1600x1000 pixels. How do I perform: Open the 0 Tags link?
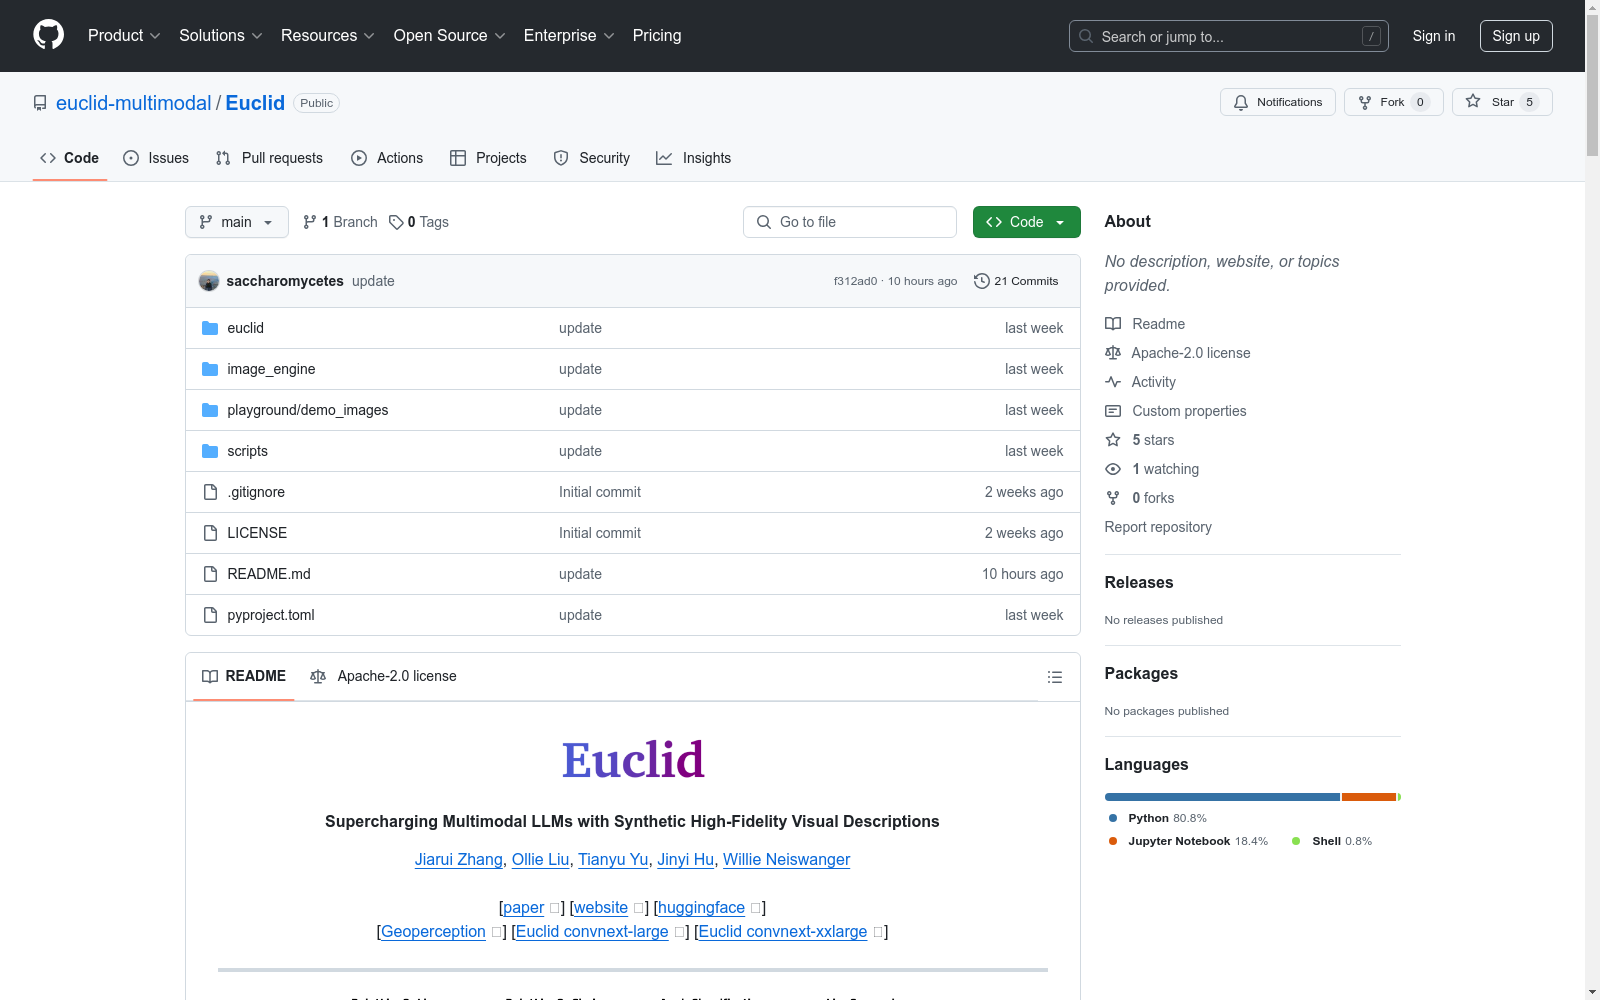point(419,222)
